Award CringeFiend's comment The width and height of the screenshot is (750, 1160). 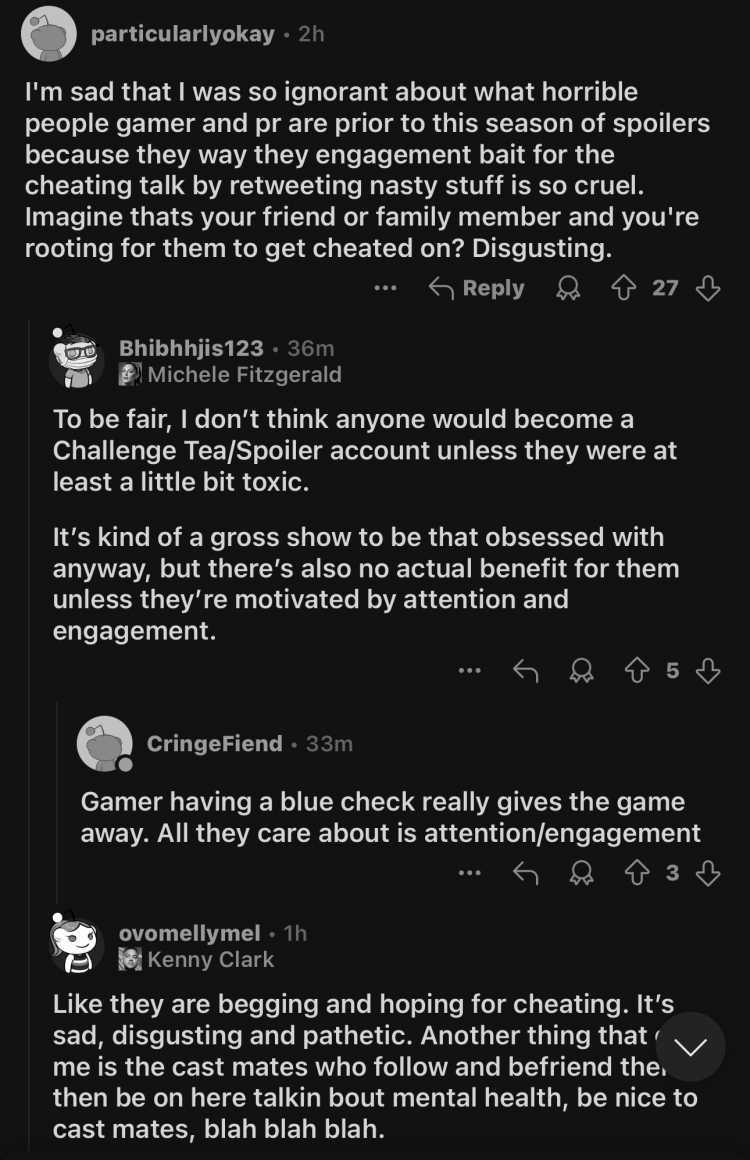[582, 874]
